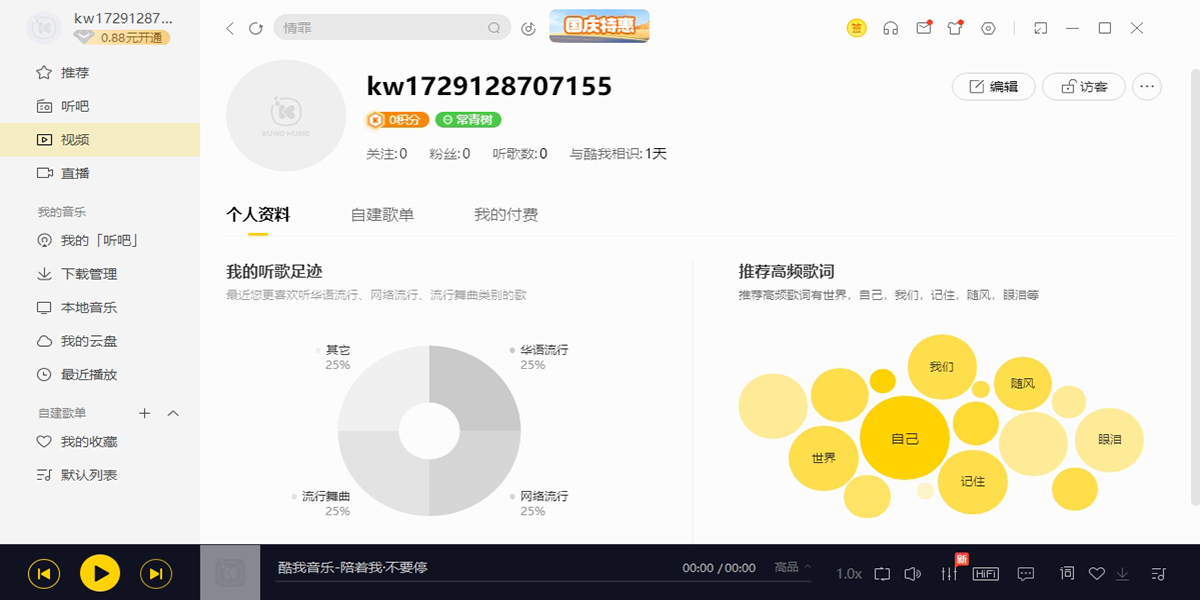Click the search magnifier icon
This screenshot has width=1200, height=600.
(494, 28)
